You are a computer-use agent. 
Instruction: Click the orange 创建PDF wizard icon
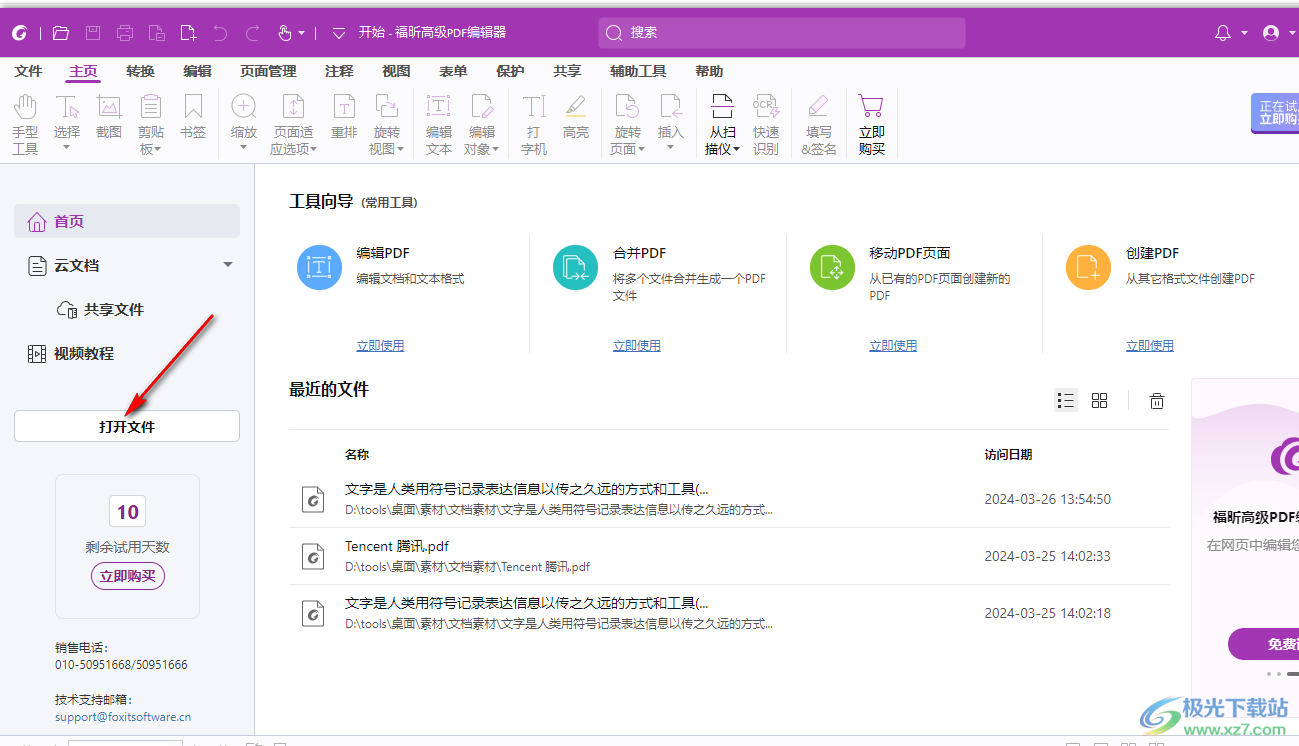pos(1089,267)
